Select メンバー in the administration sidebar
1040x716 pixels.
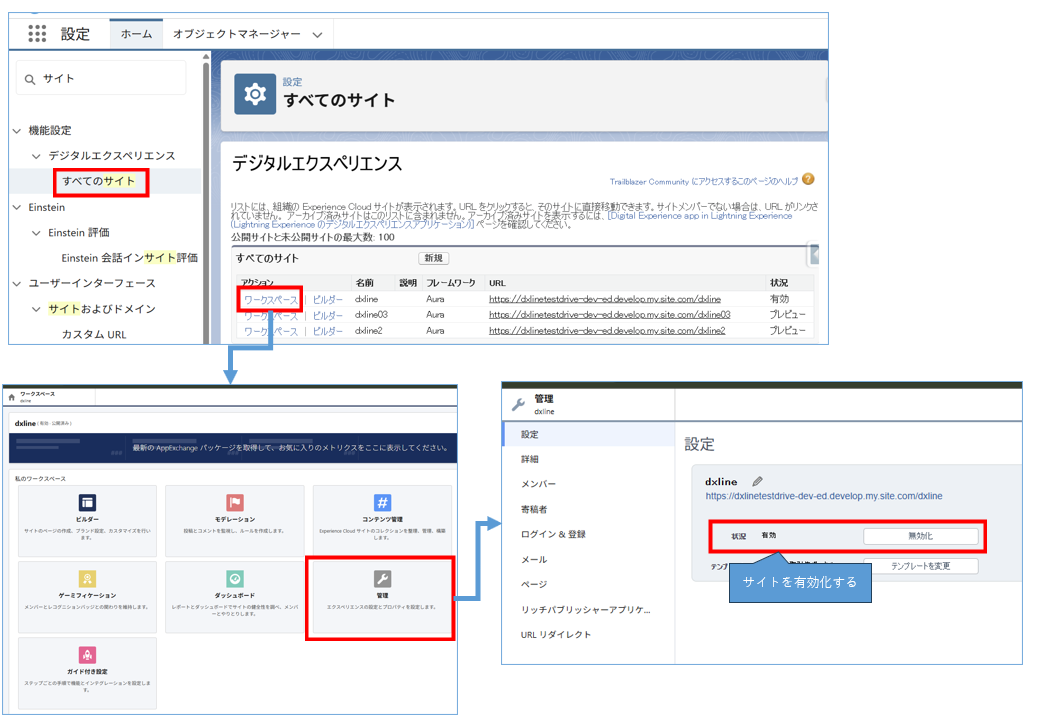[538, 484]
